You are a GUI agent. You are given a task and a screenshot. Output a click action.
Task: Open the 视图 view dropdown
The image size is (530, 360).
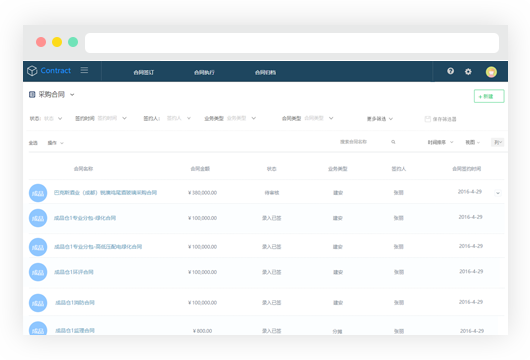[473, 142]
